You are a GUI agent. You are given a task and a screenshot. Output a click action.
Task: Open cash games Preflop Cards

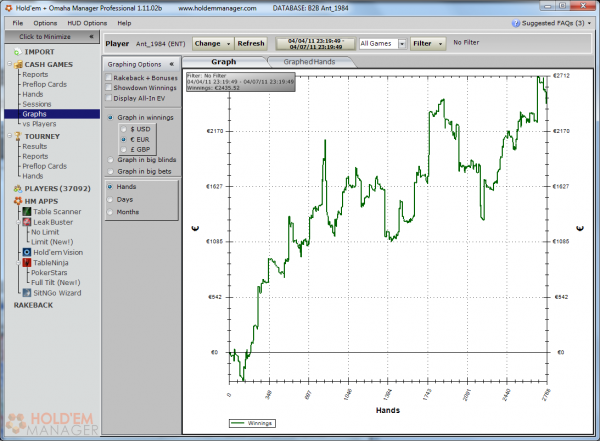click(44, 84)
